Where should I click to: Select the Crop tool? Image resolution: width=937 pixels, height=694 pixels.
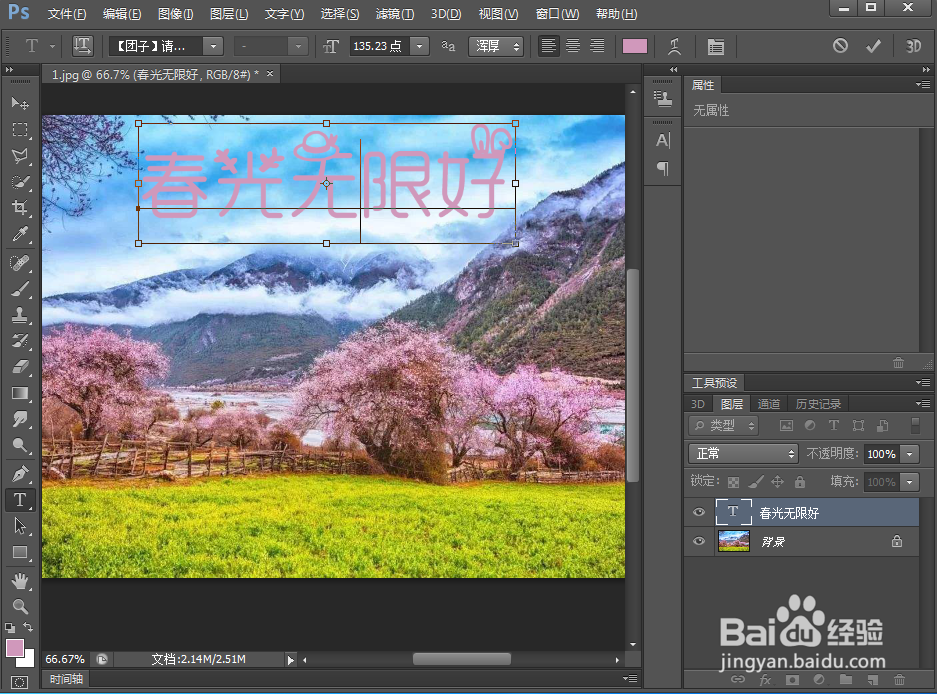pos(20,207)
